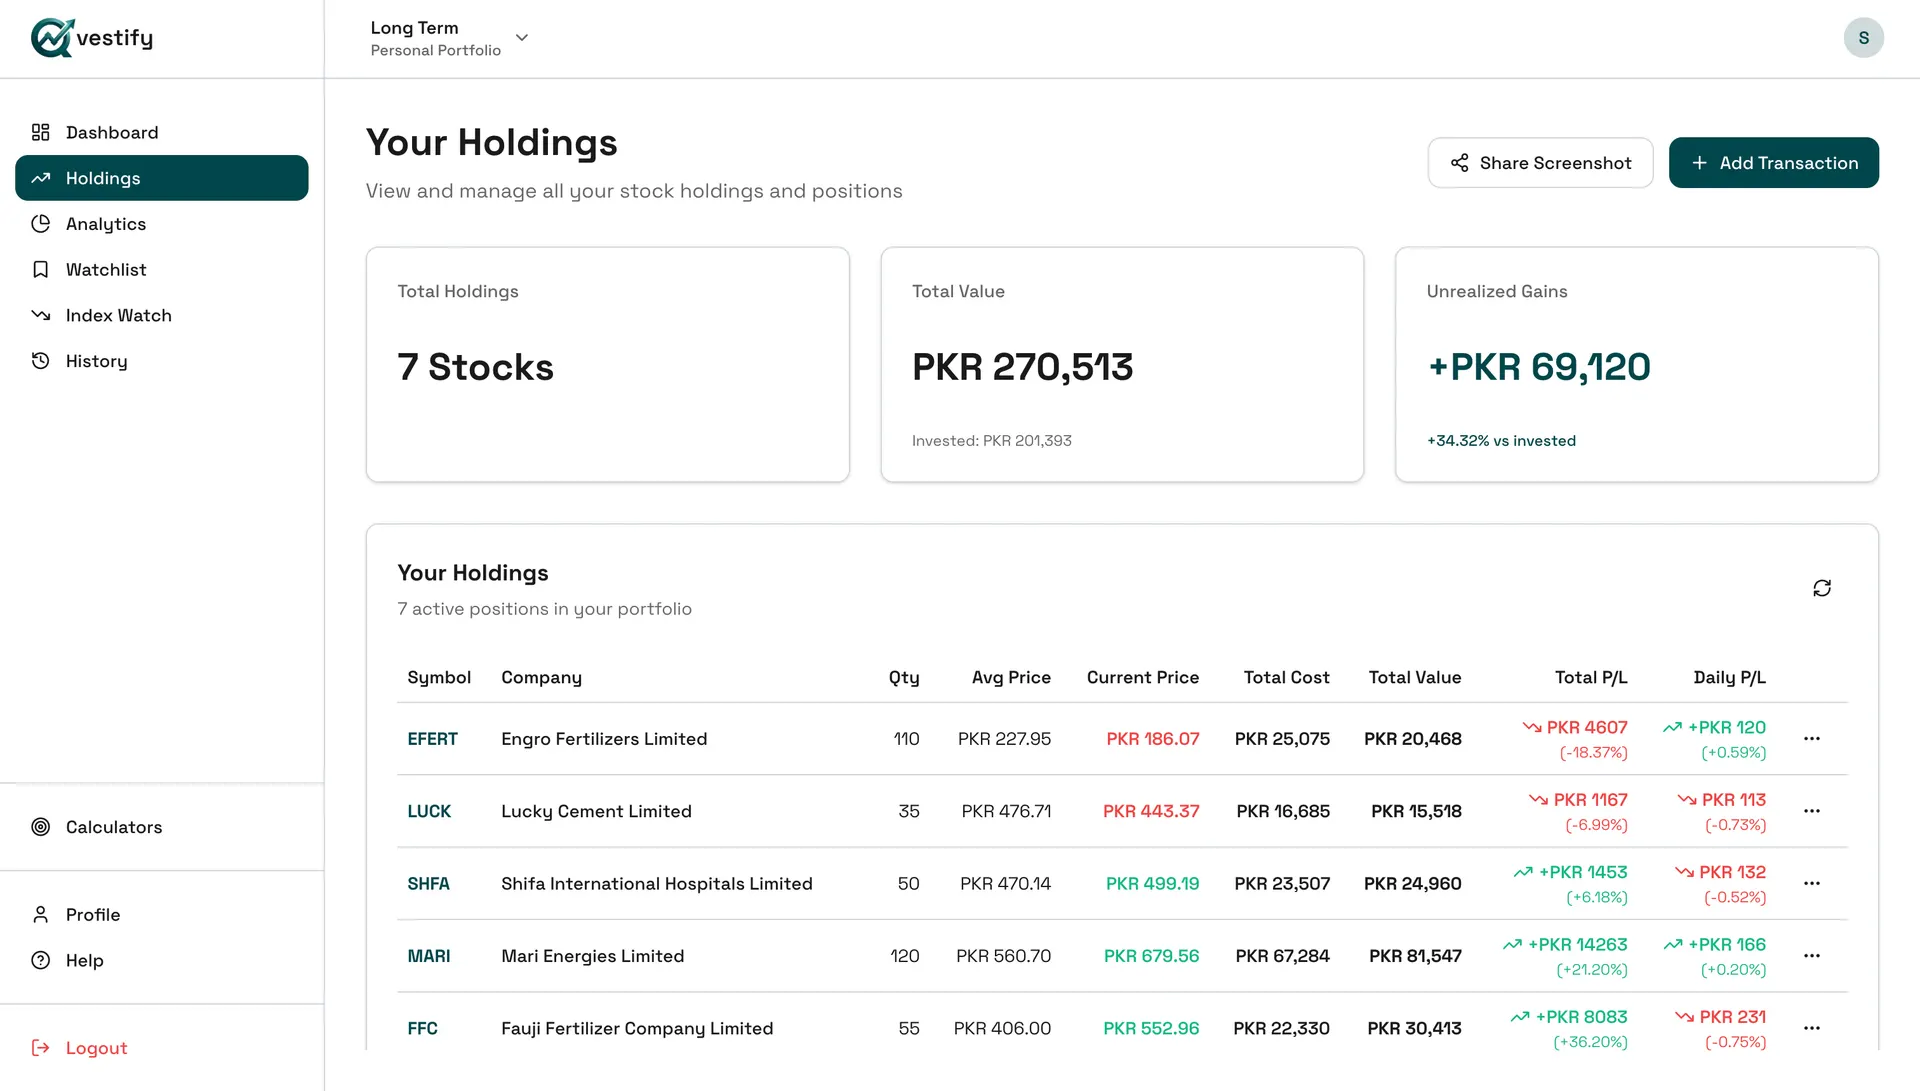
Task: Click the Total Cost column header
Action: click(x=1286, y=677)
